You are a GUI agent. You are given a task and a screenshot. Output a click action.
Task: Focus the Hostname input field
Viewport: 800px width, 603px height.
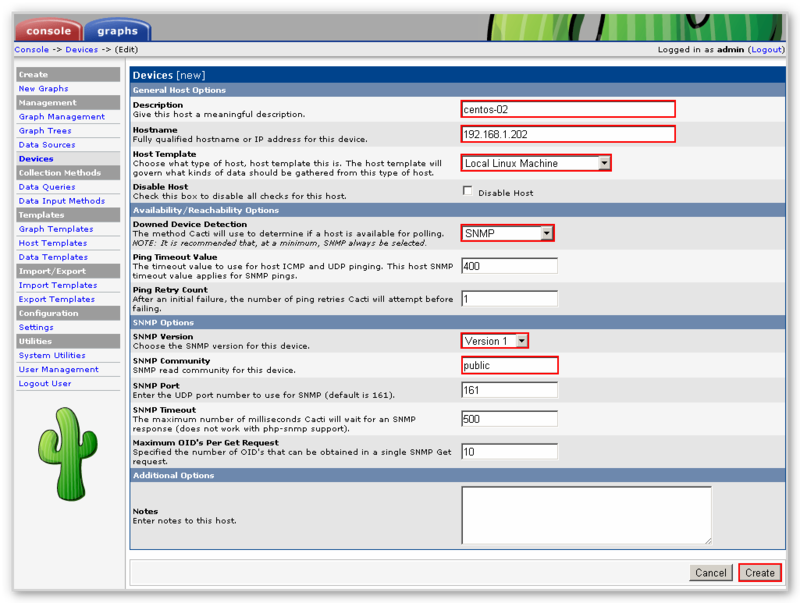pos(568,134)
